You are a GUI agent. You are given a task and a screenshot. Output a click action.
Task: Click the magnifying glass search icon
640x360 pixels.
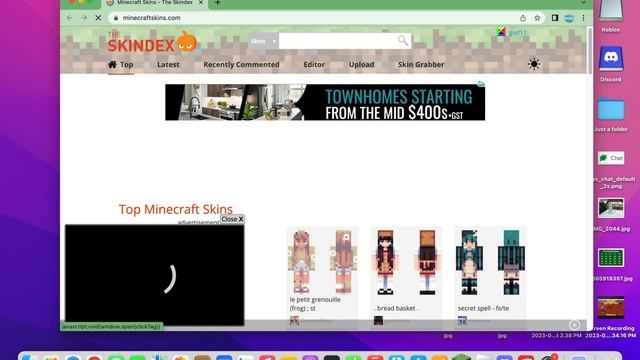pos(403,41)
